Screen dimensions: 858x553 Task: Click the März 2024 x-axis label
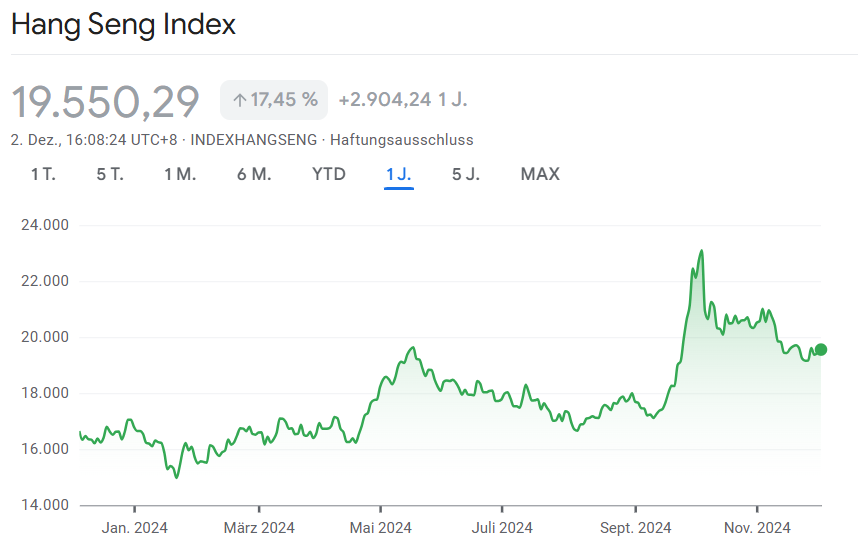click(259, 528)
